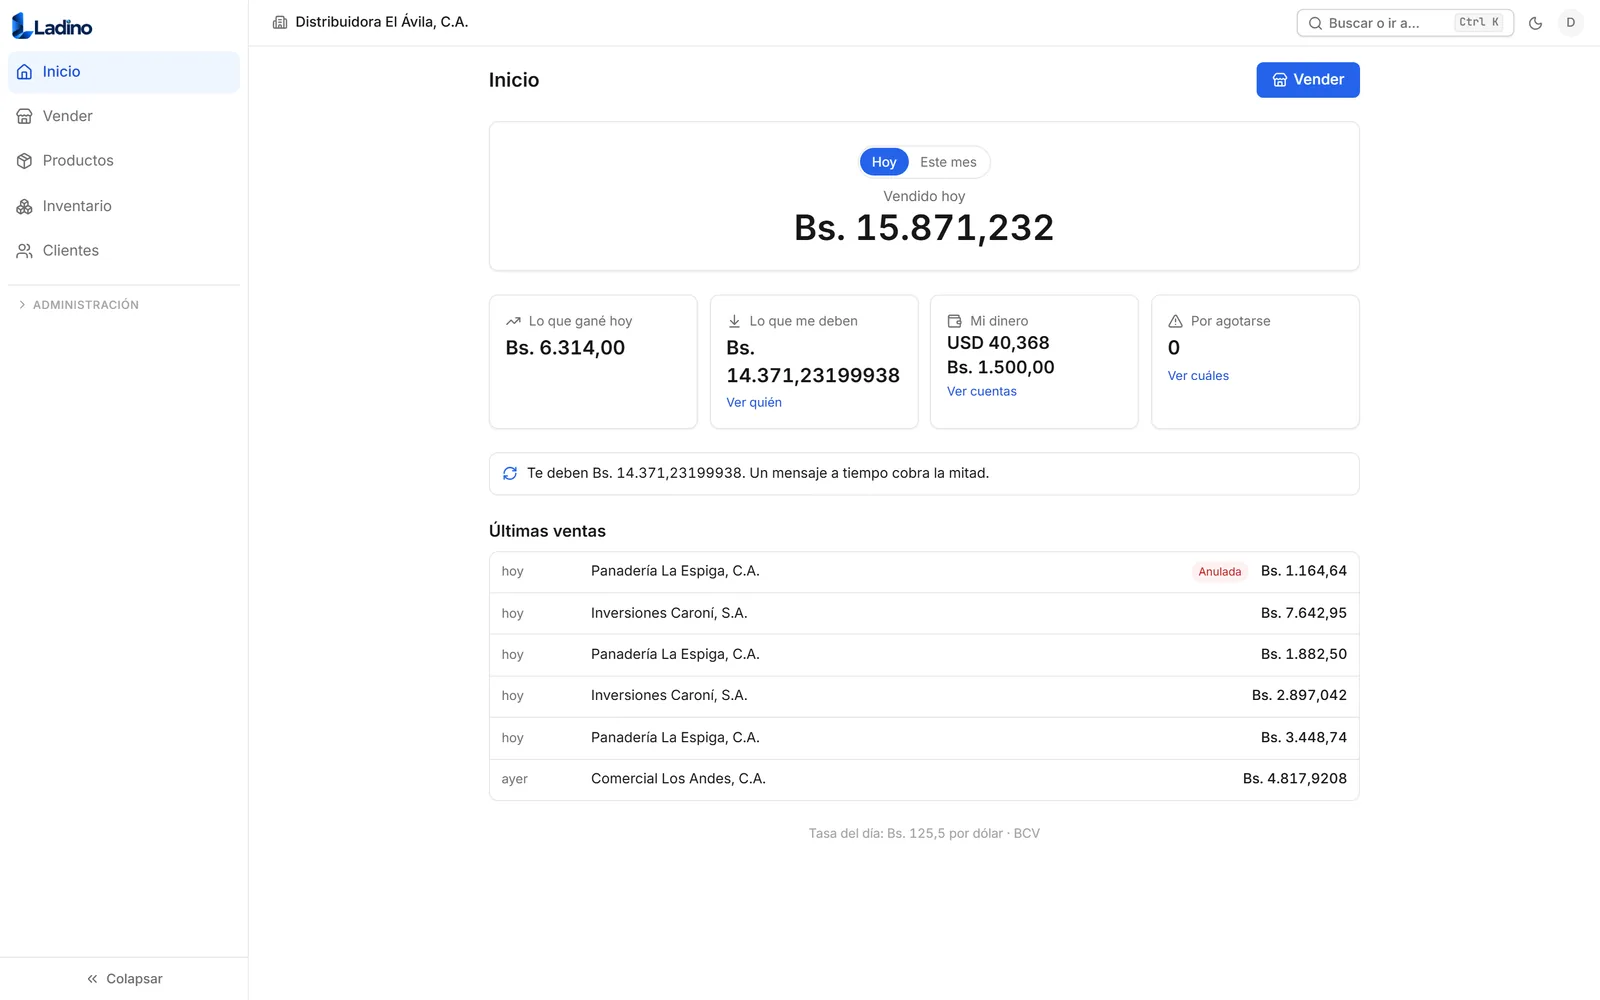
Task: Open Productos via its box icon
Action: pyautogui.click(x=25, y=161)
